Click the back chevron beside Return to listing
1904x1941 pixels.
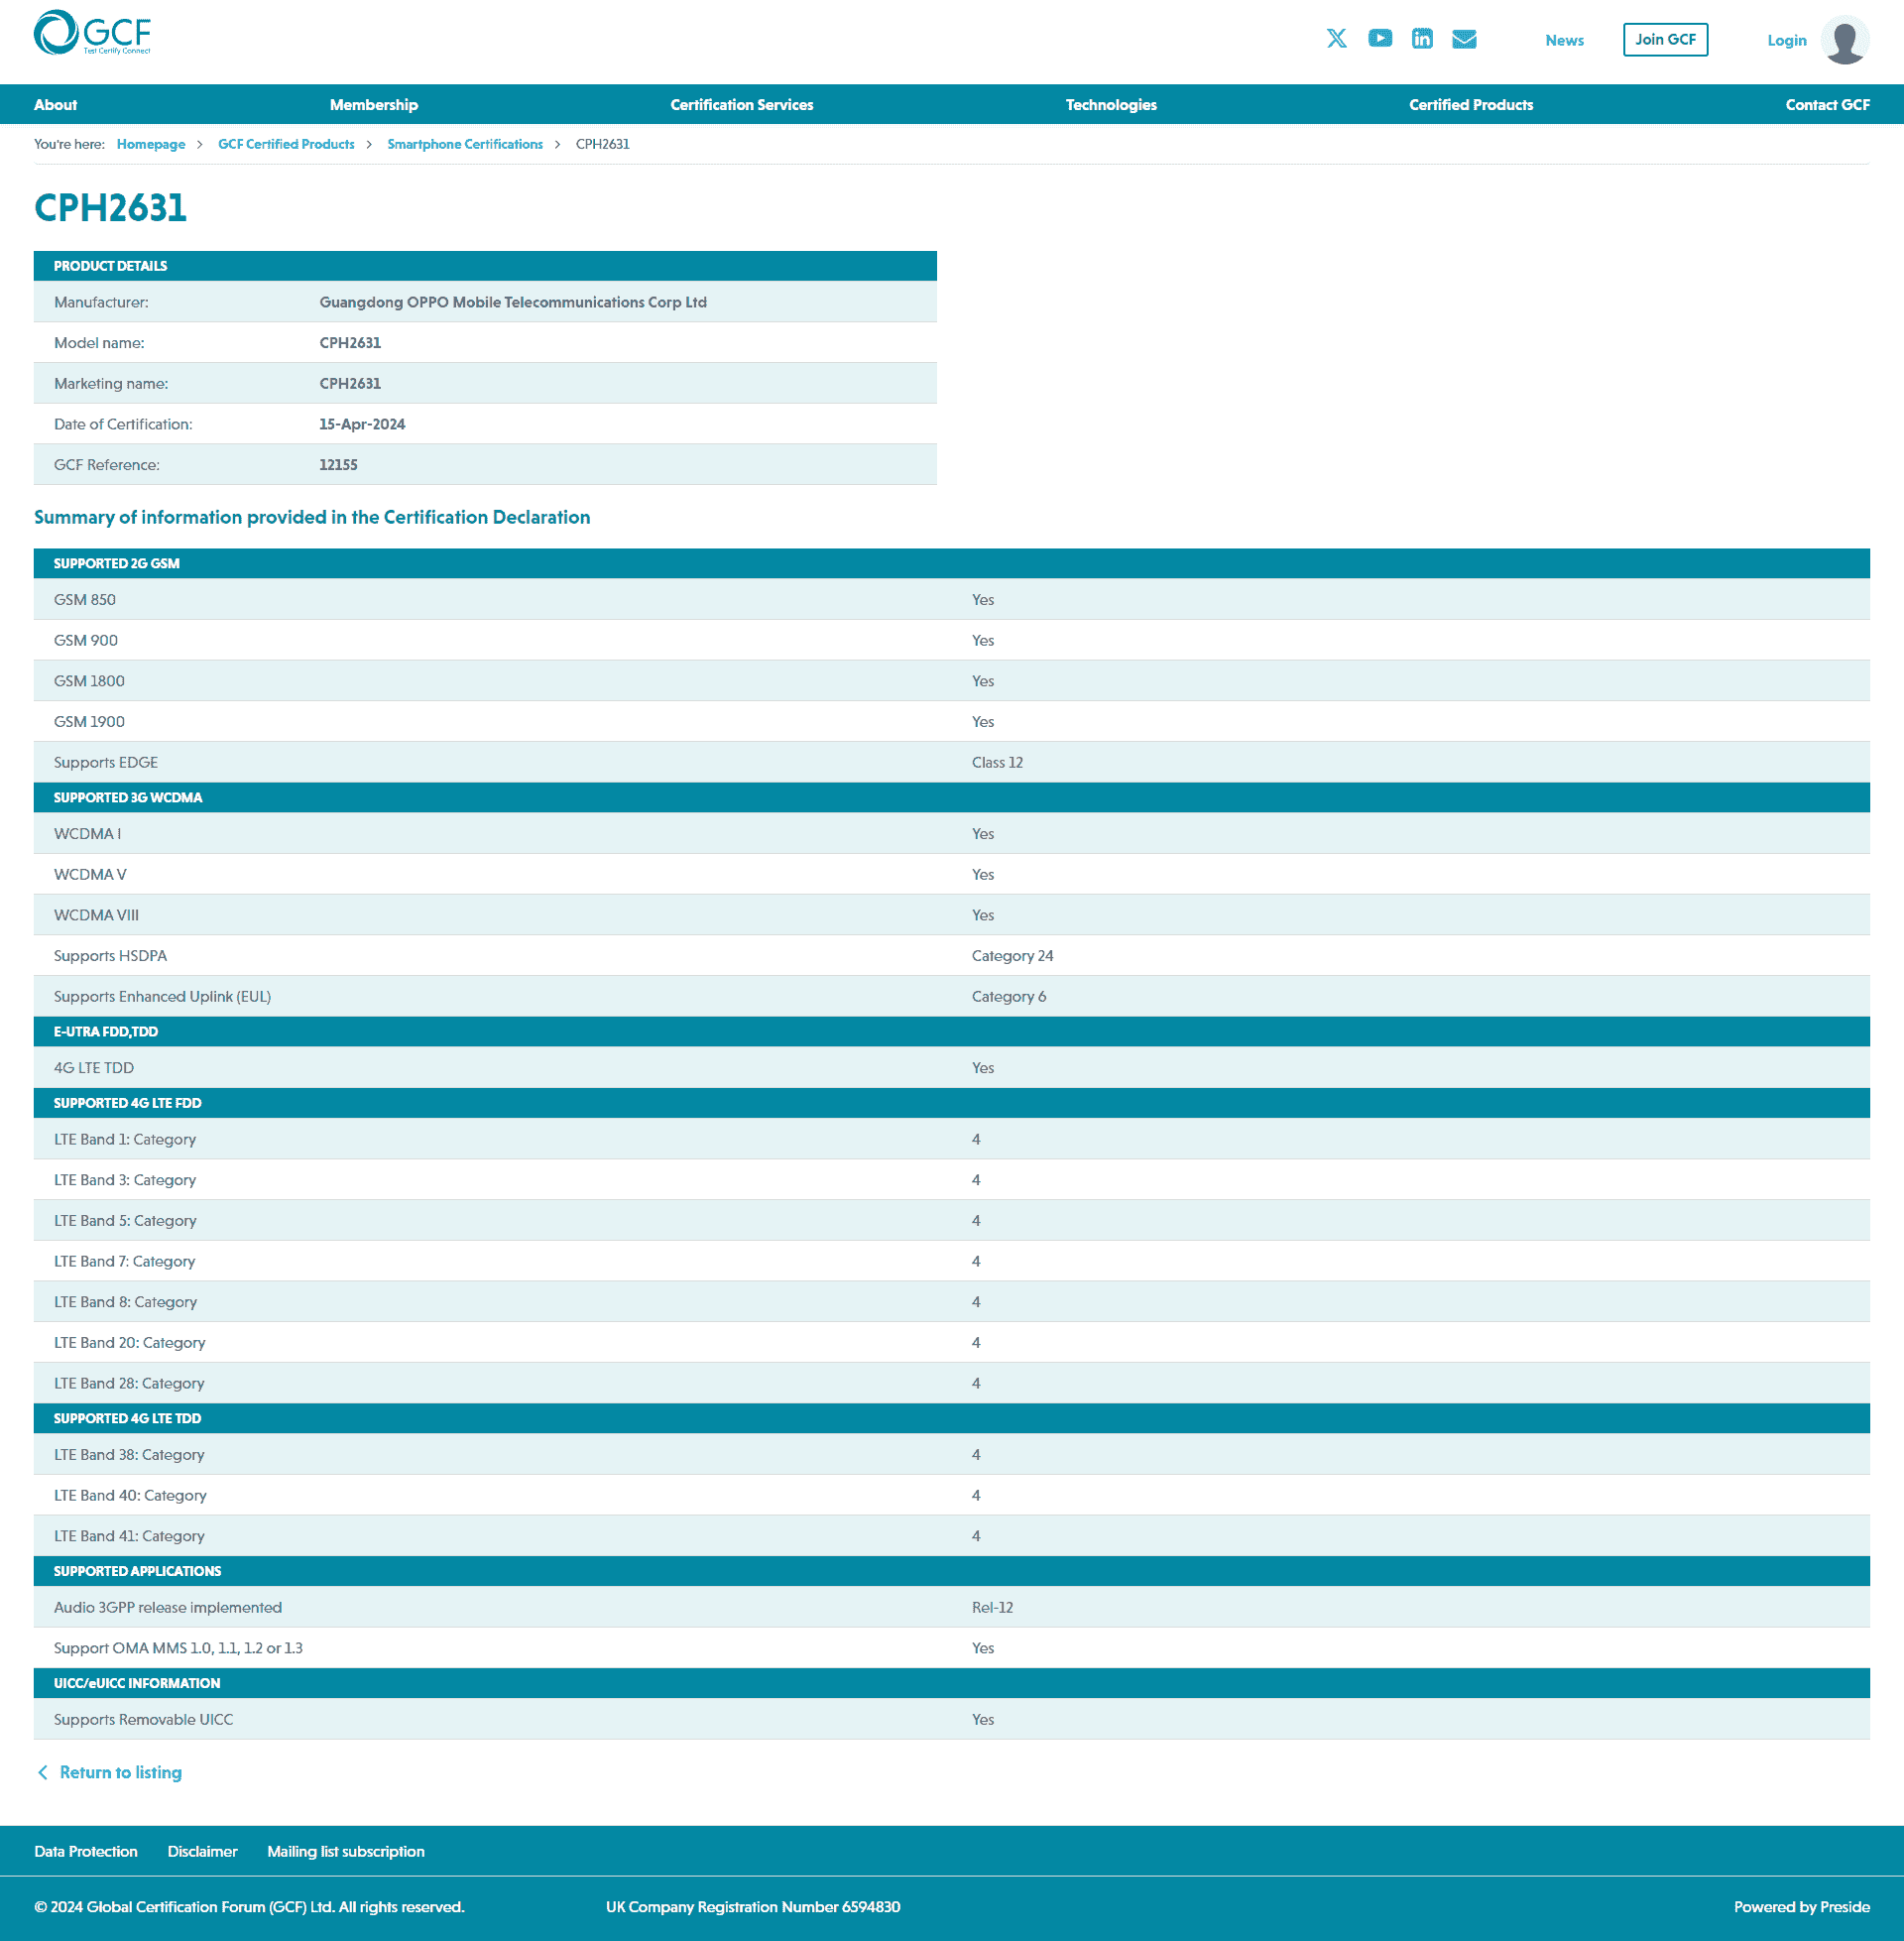43,1772
